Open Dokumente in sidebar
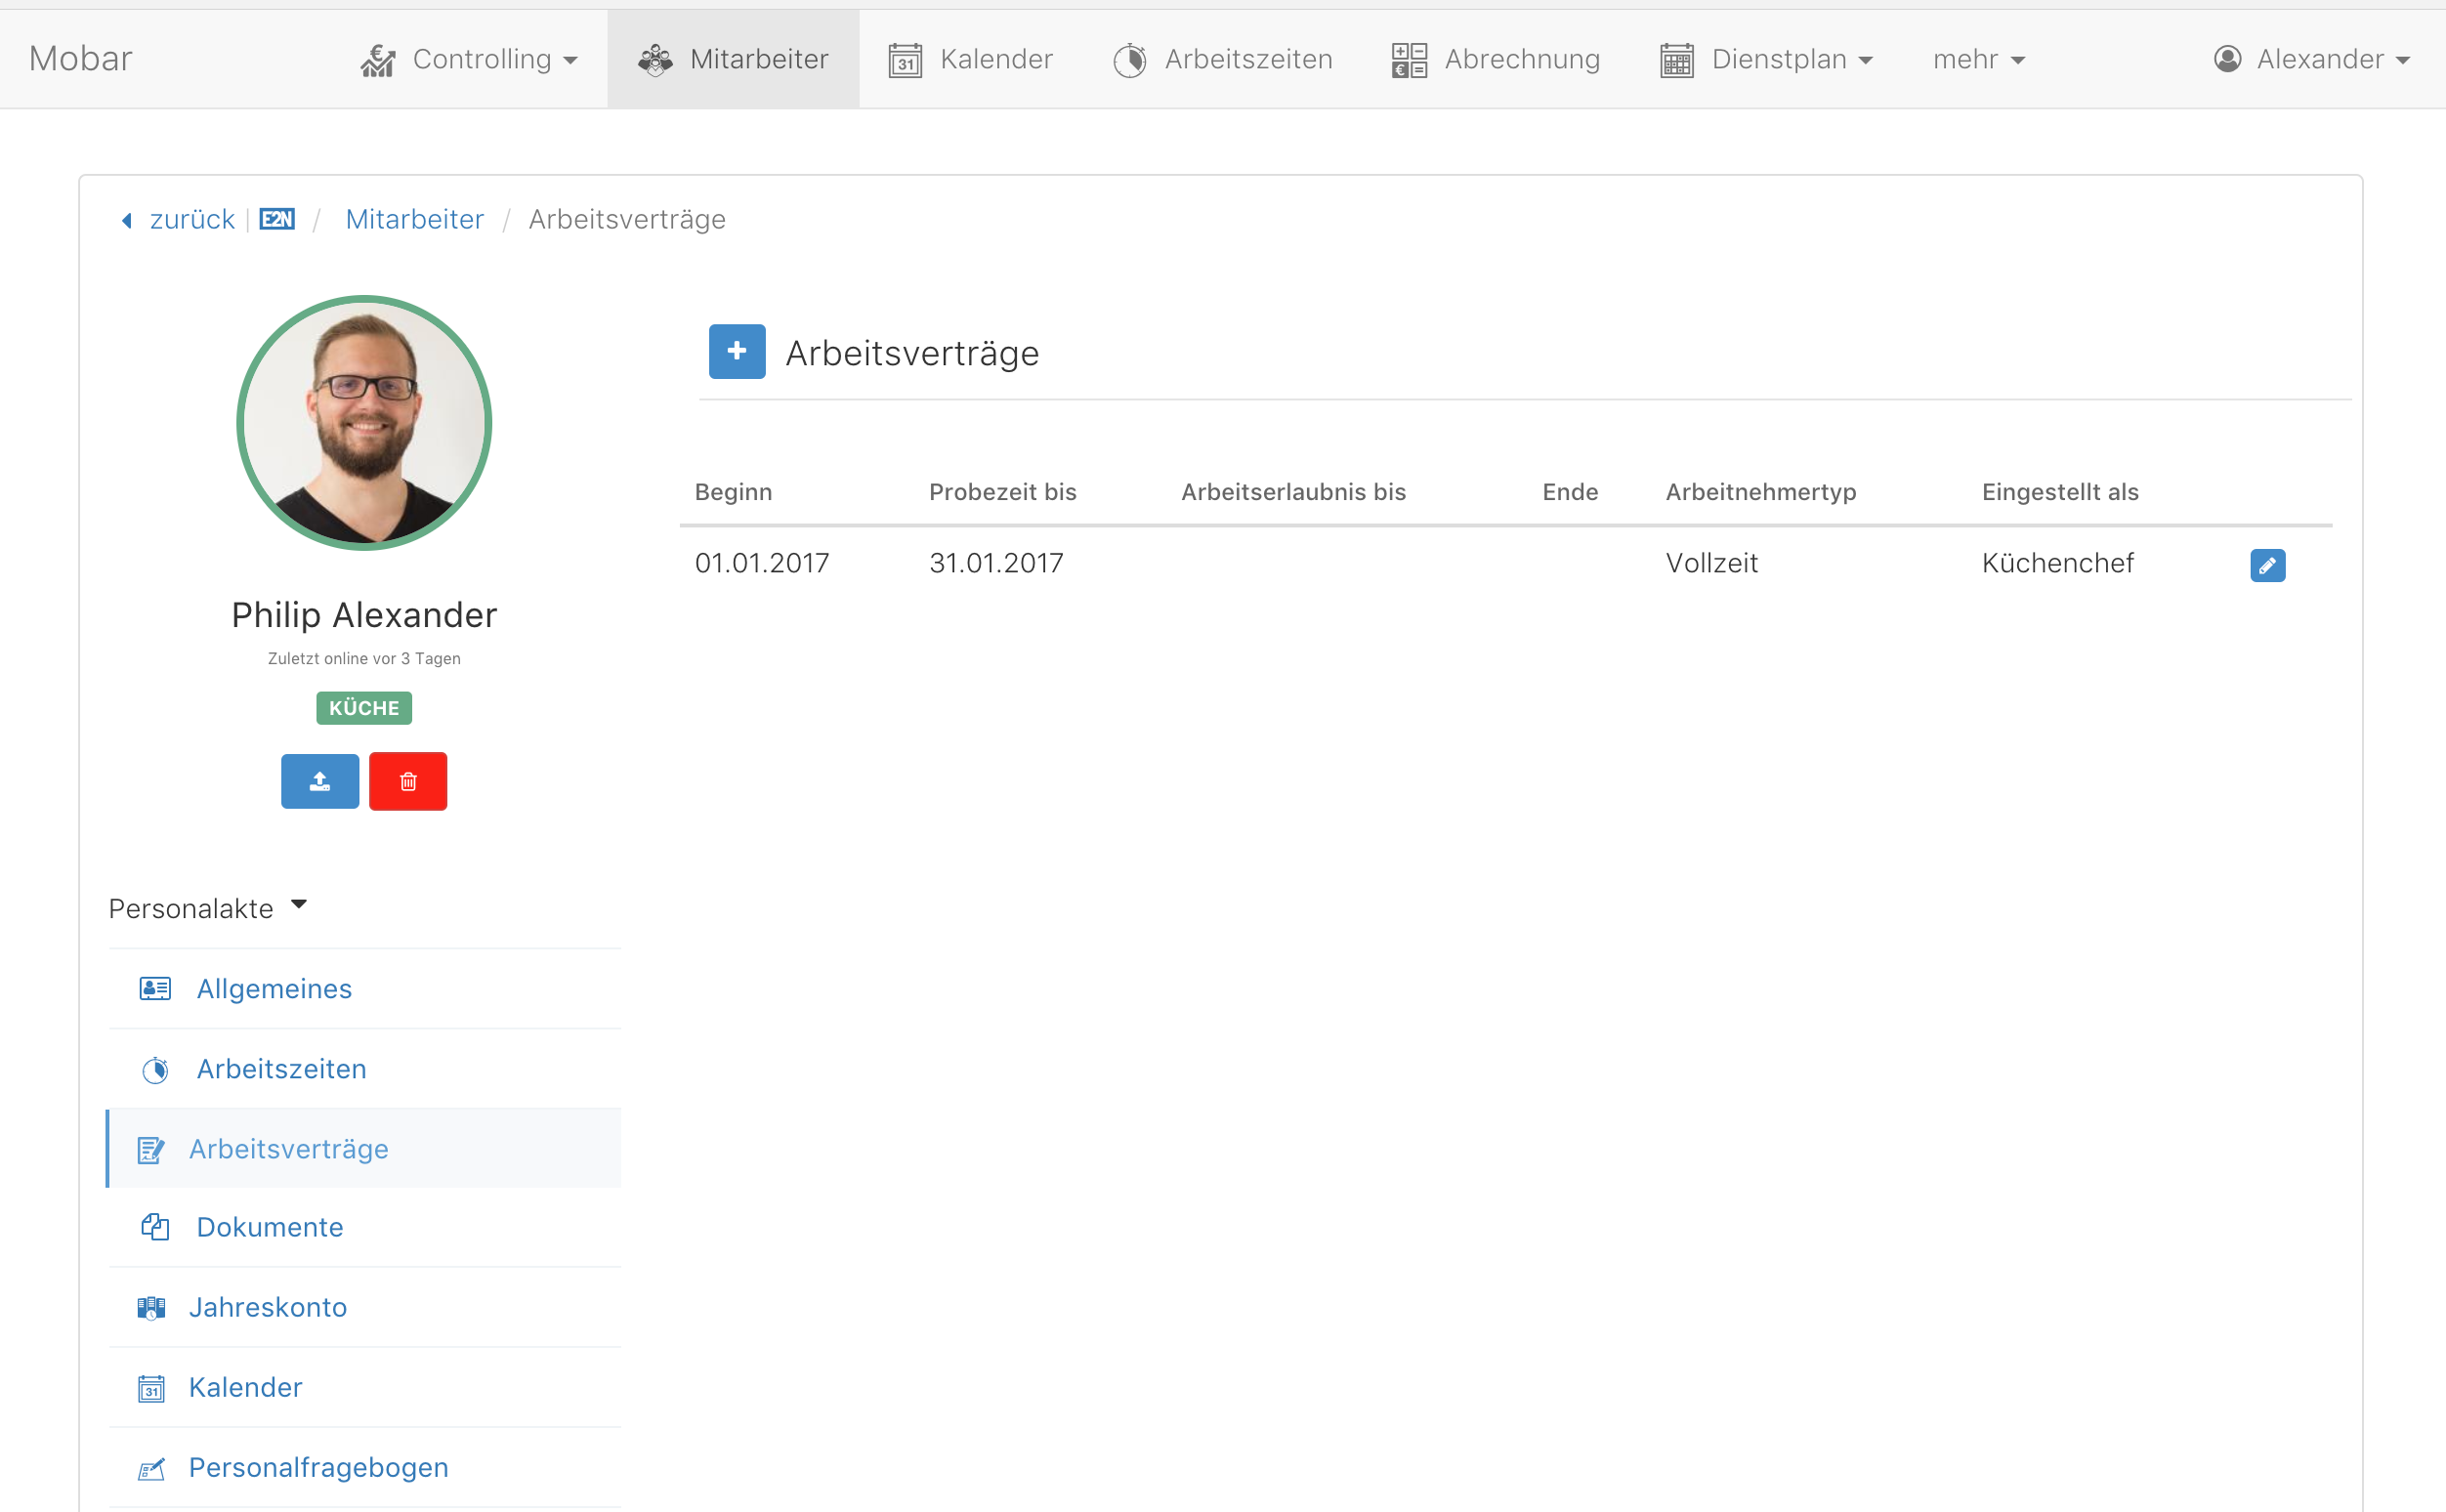2446x1512 pixels. 365,1227
